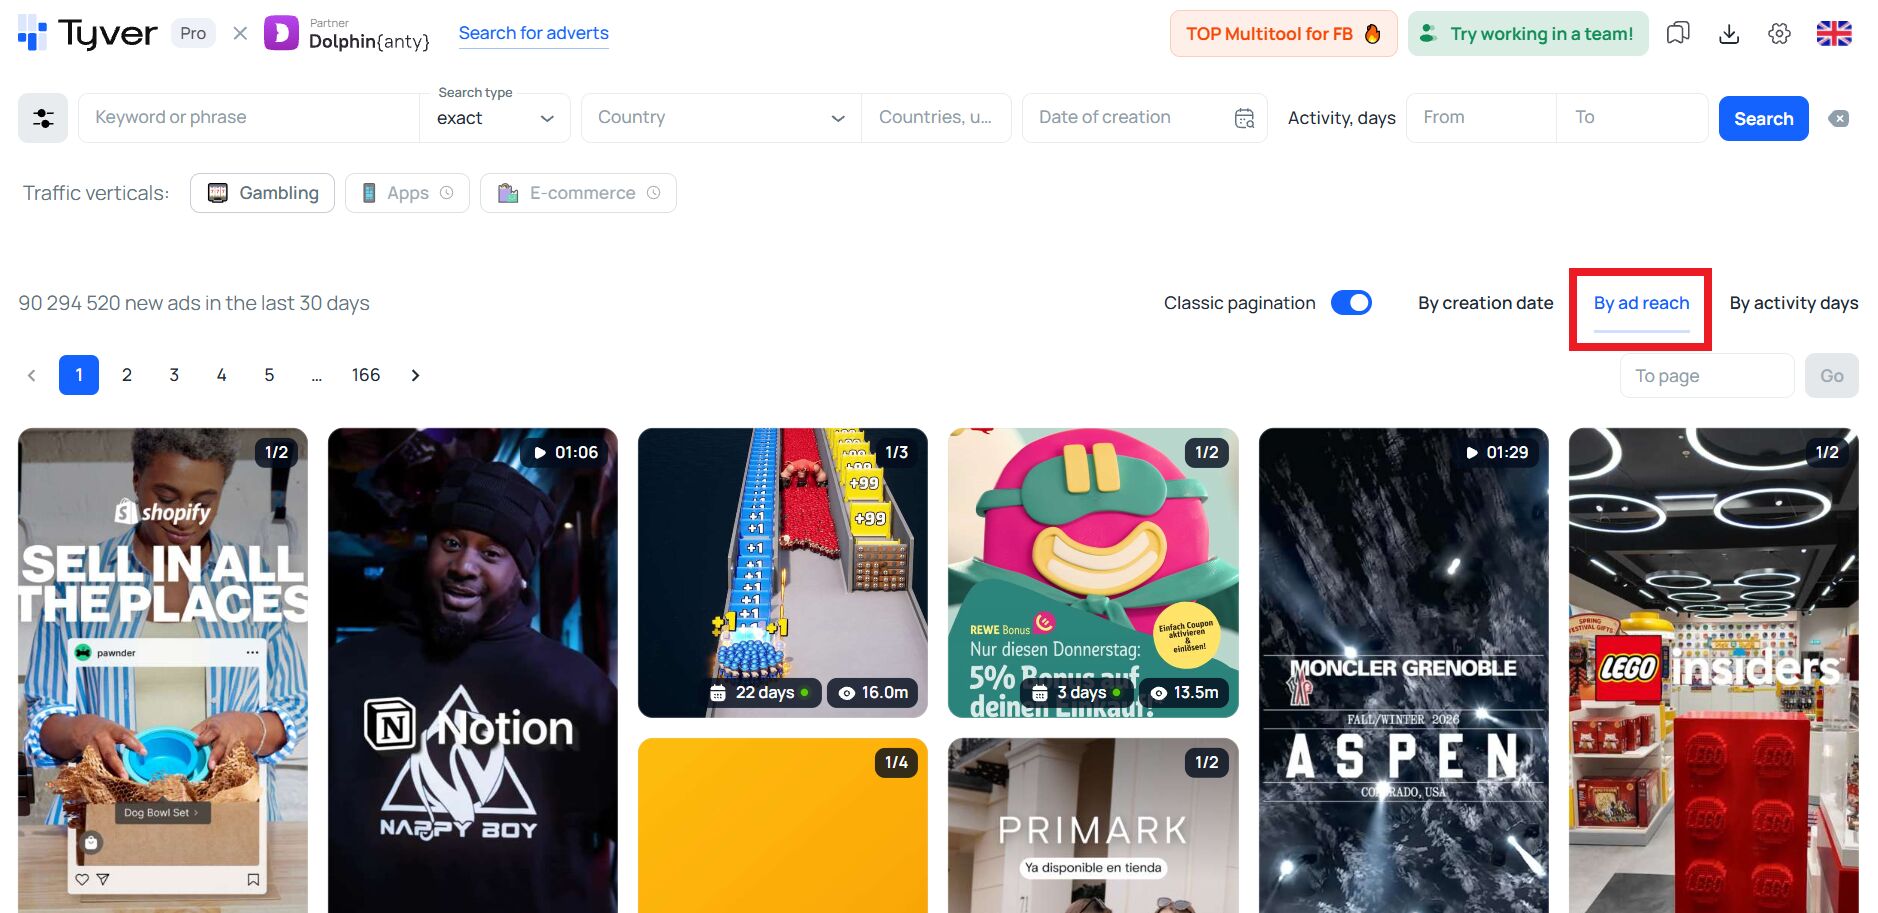The image size is (1878, 913).
Task: Go to page 2
Action: coord(127,375)
